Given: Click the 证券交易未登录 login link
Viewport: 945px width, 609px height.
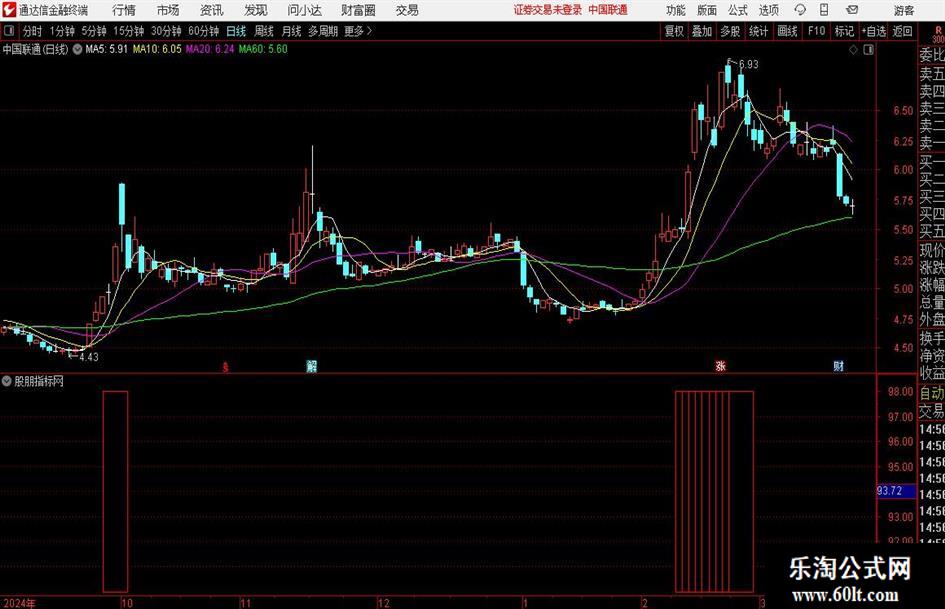Looking at the screenshot, I should coord(548,10).
